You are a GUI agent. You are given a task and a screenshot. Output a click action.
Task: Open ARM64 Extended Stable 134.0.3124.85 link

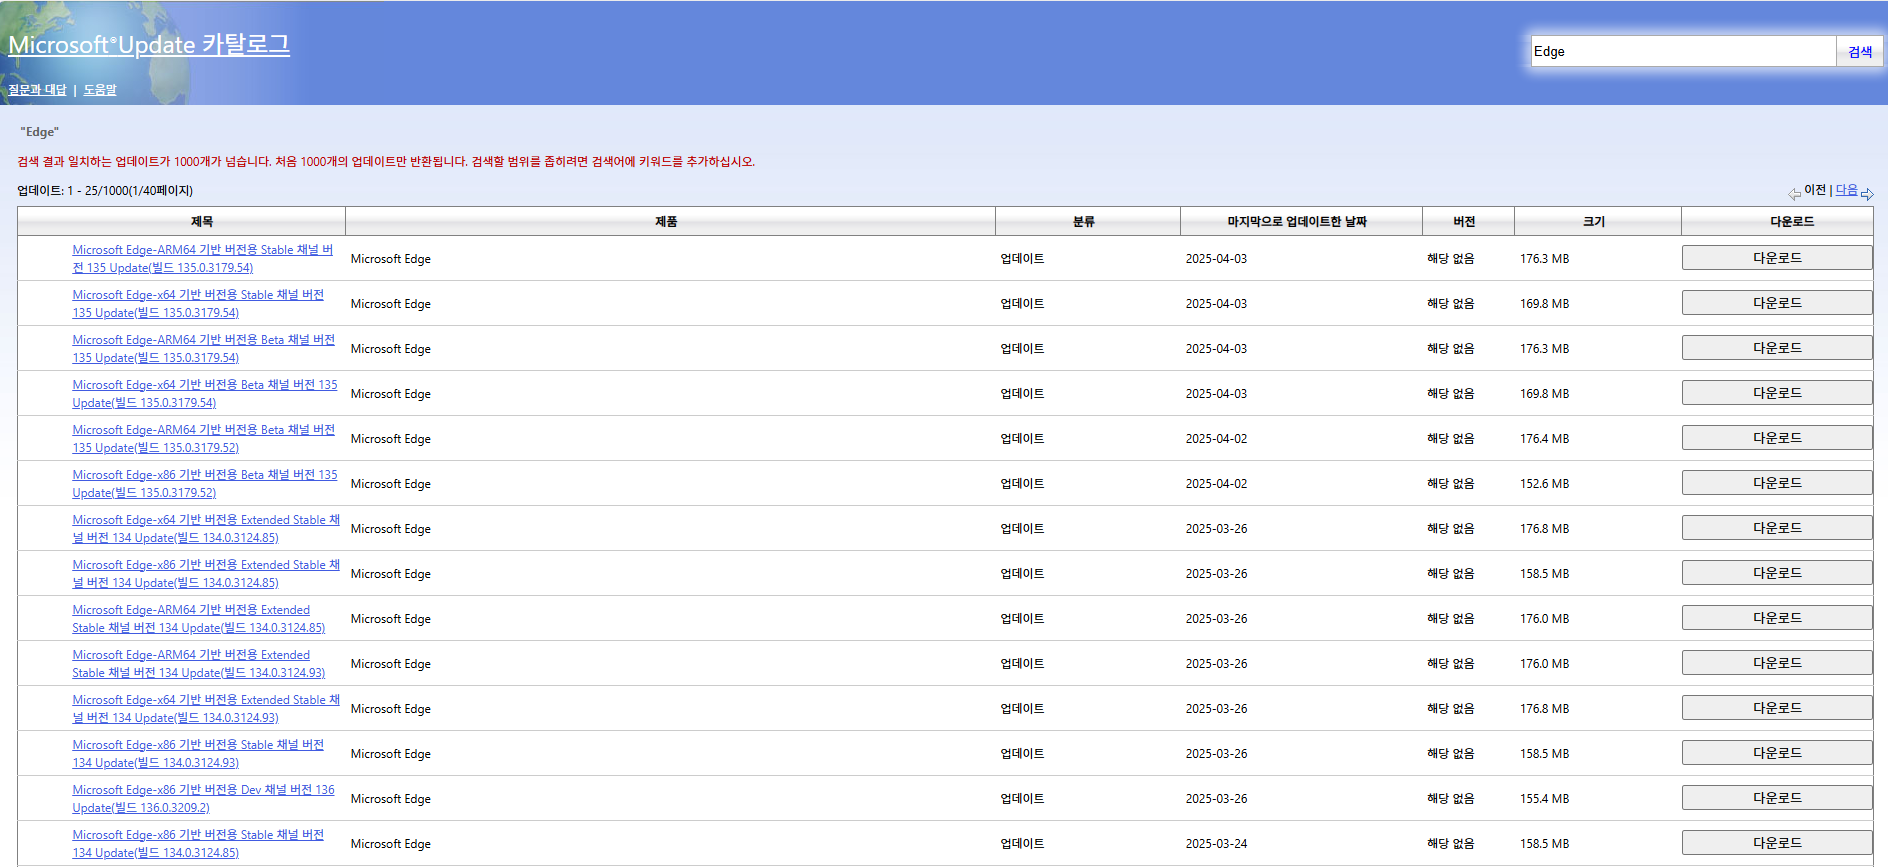click(199, 619)
